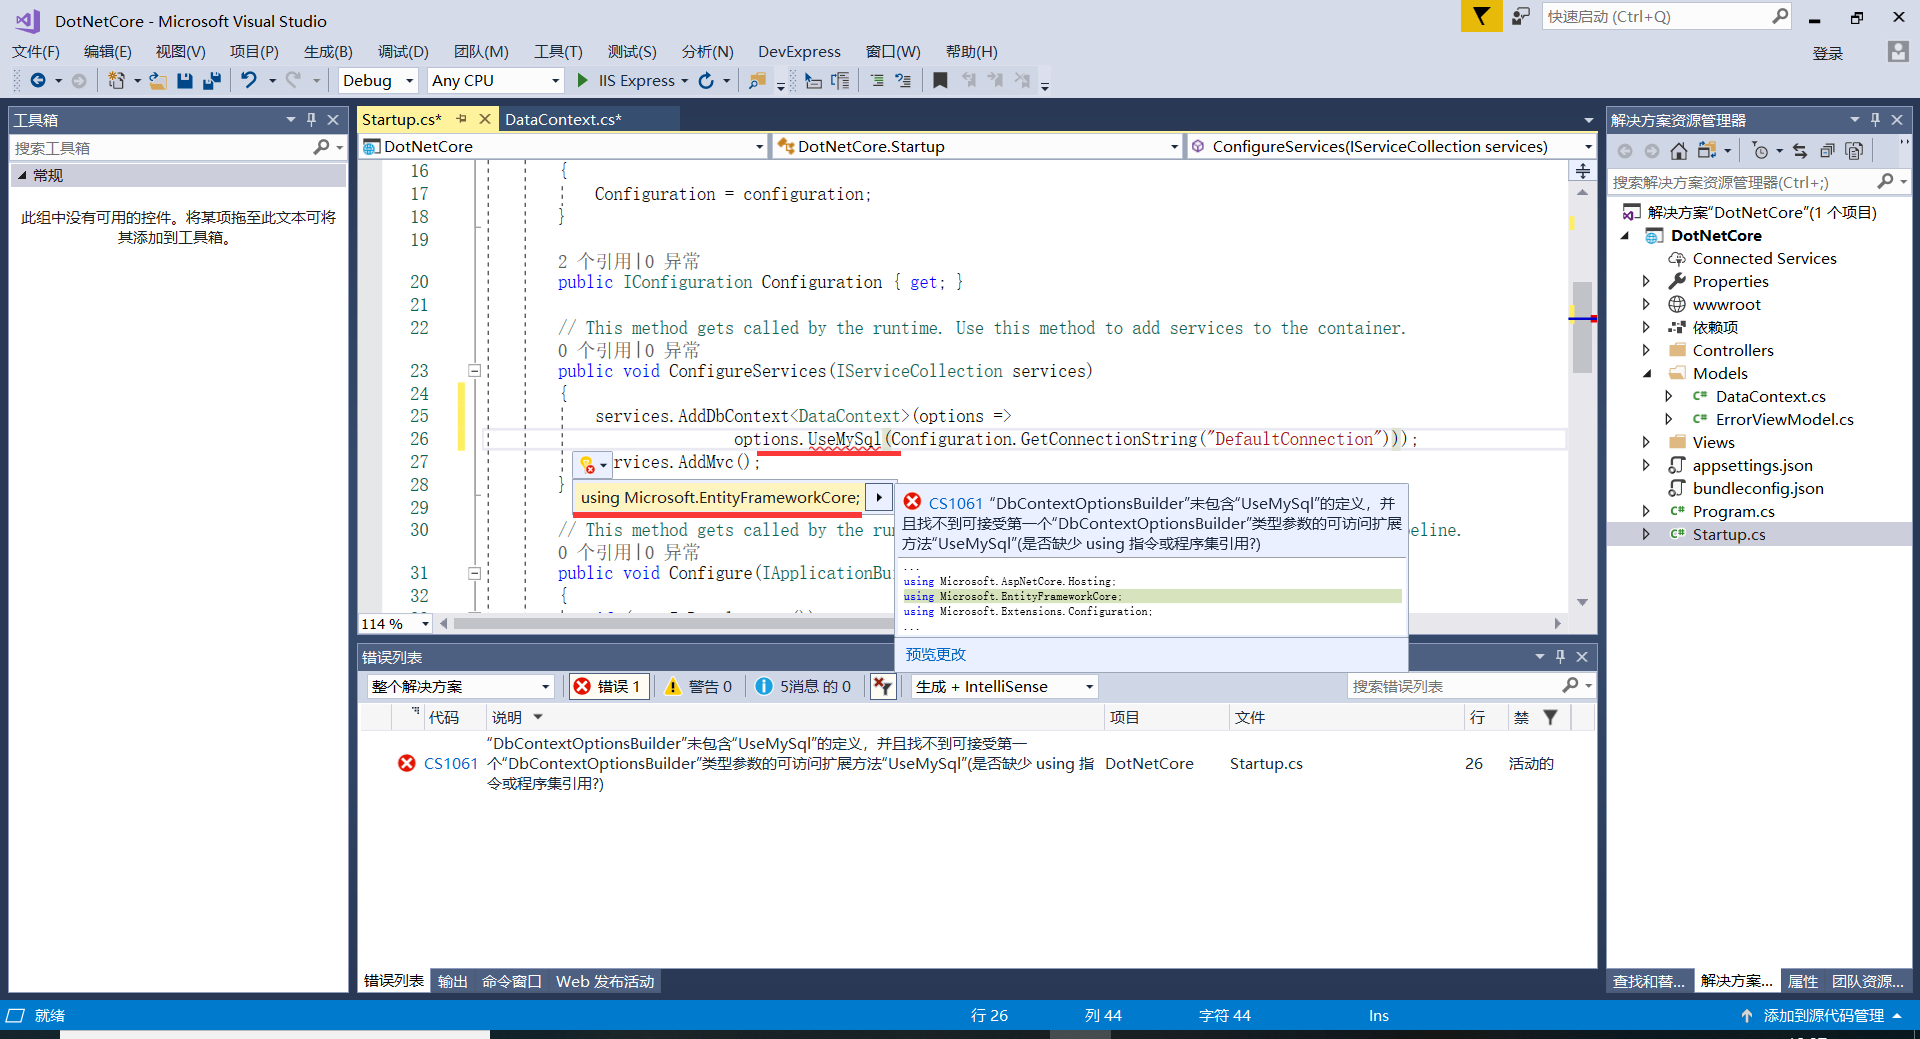Toggle auto-hide pin on Error List panel
Viewport: 1920px width, 1039px height.
tap(1560, 657)
